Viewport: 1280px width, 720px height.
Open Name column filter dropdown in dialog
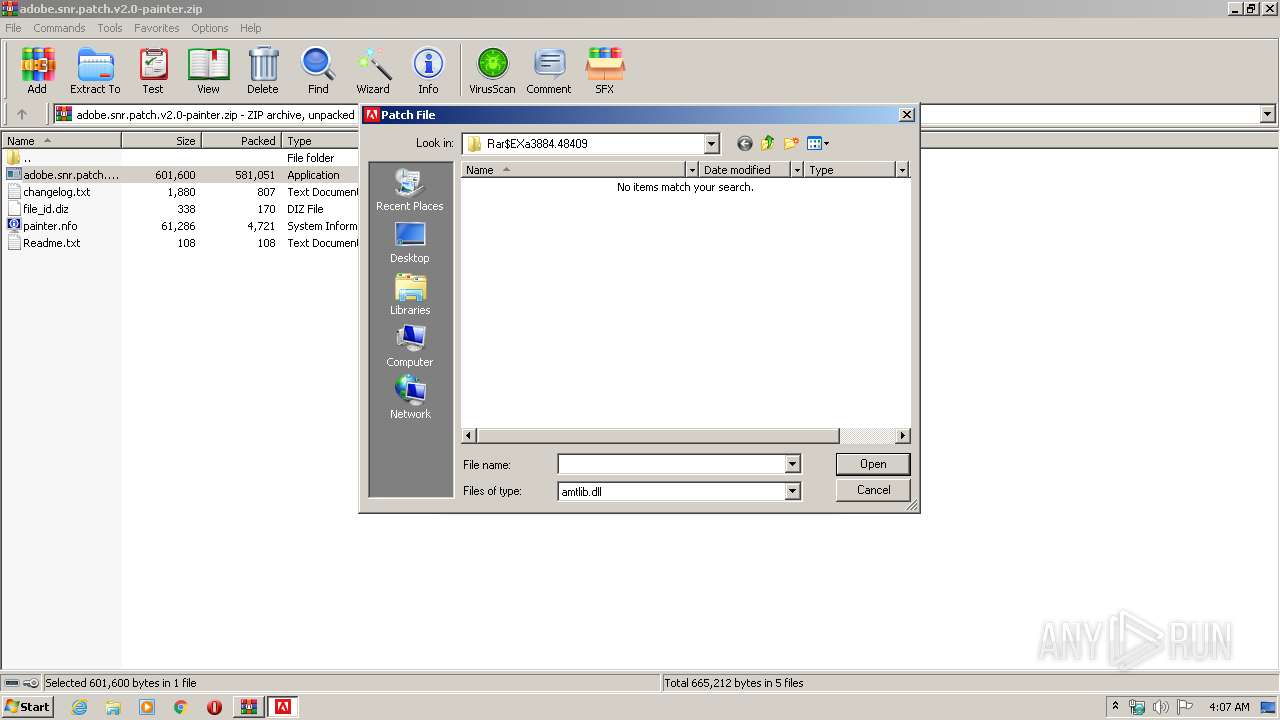pyautogui.click(x=691, y=170)
